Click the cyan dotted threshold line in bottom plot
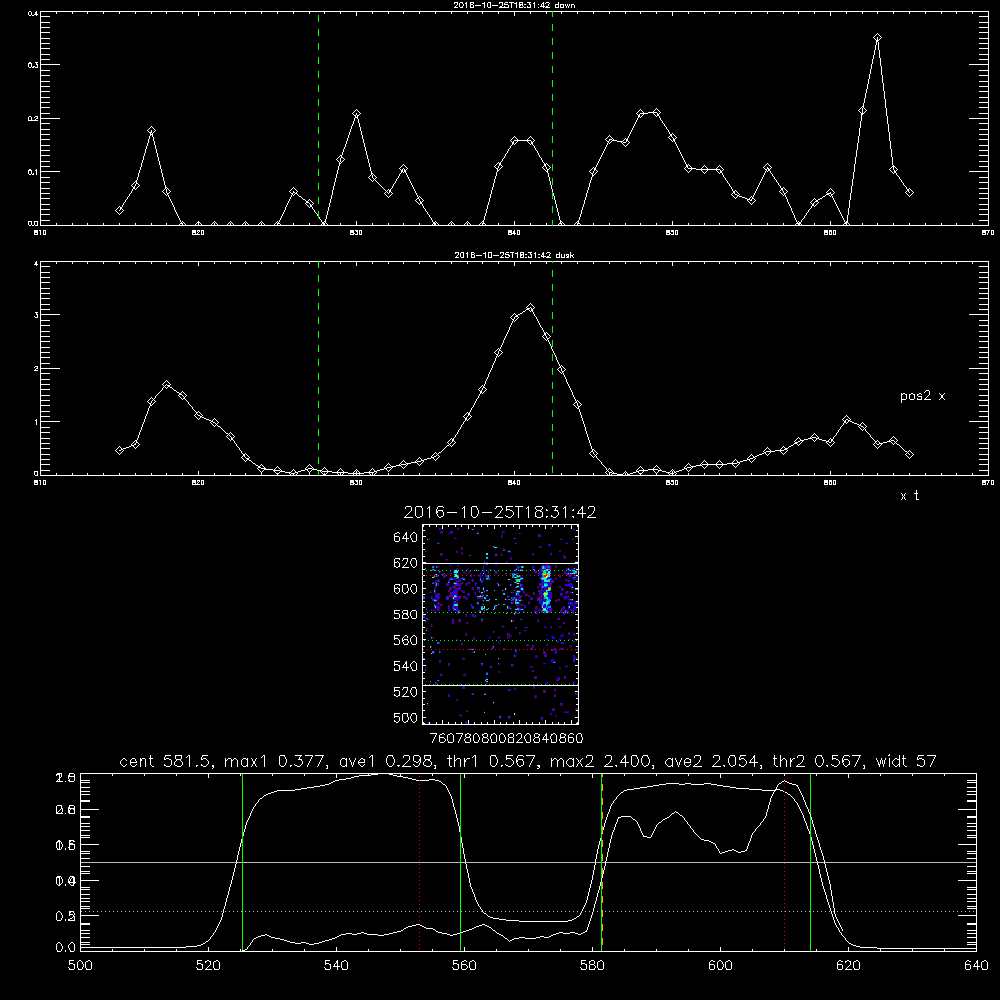 coord(528,911)
